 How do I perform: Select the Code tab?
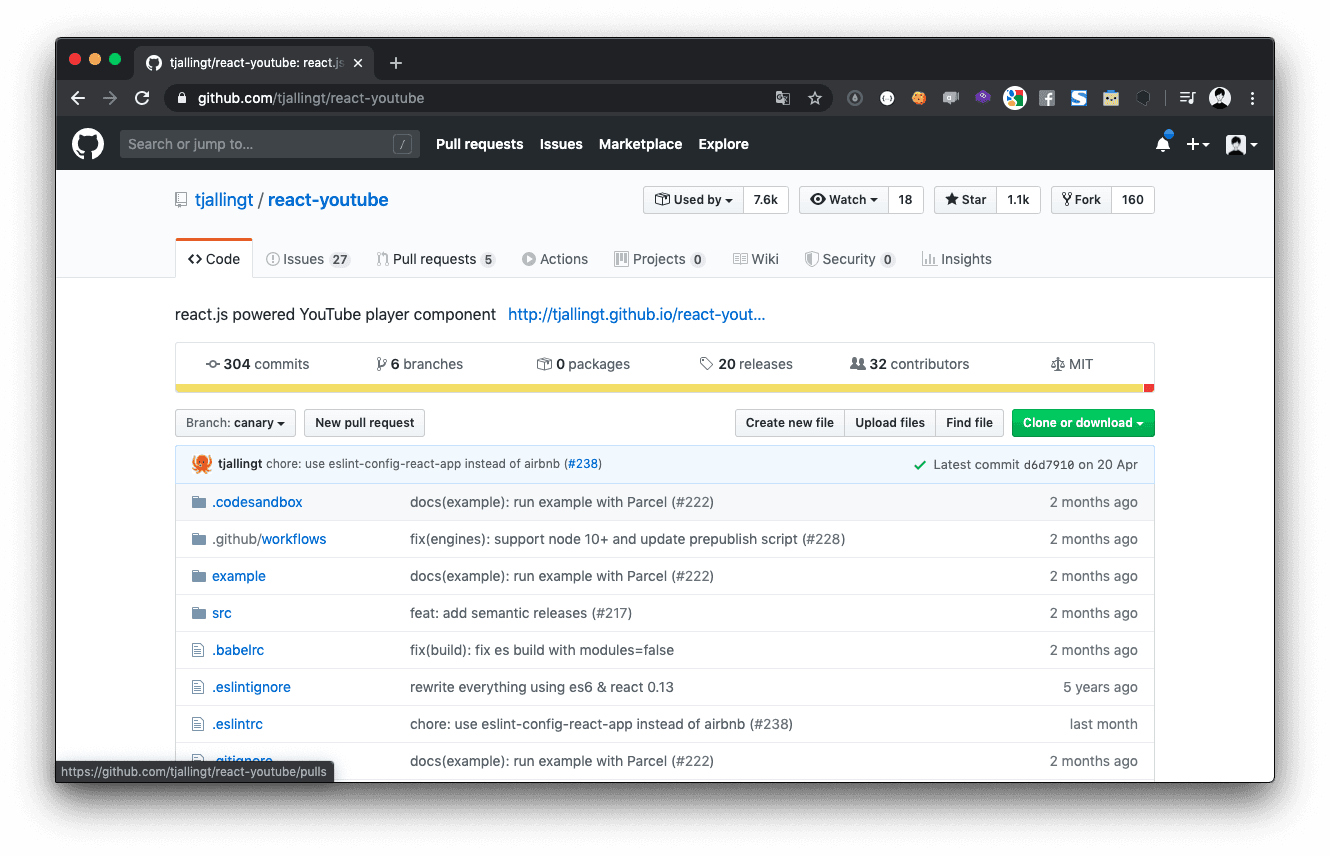tap(214, 259)
